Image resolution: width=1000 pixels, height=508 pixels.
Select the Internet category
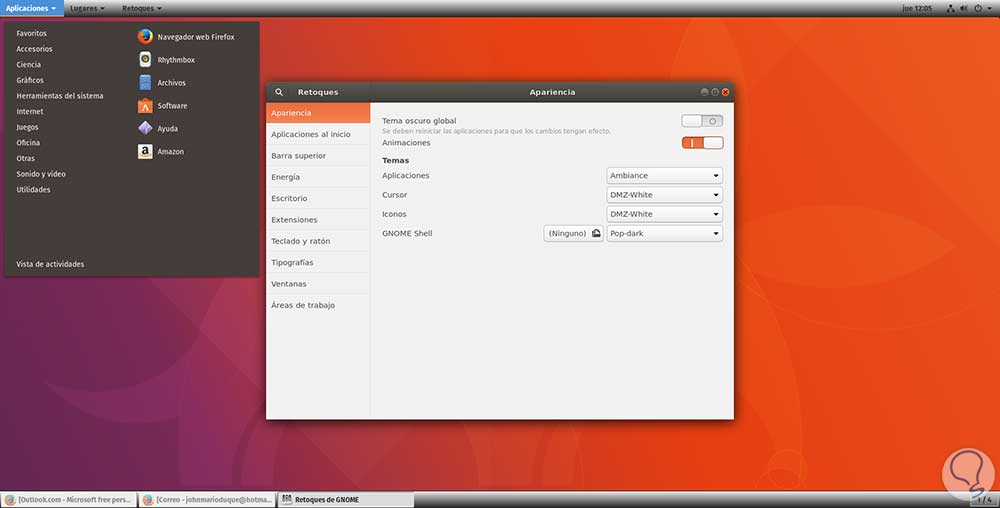click(30, 112)
